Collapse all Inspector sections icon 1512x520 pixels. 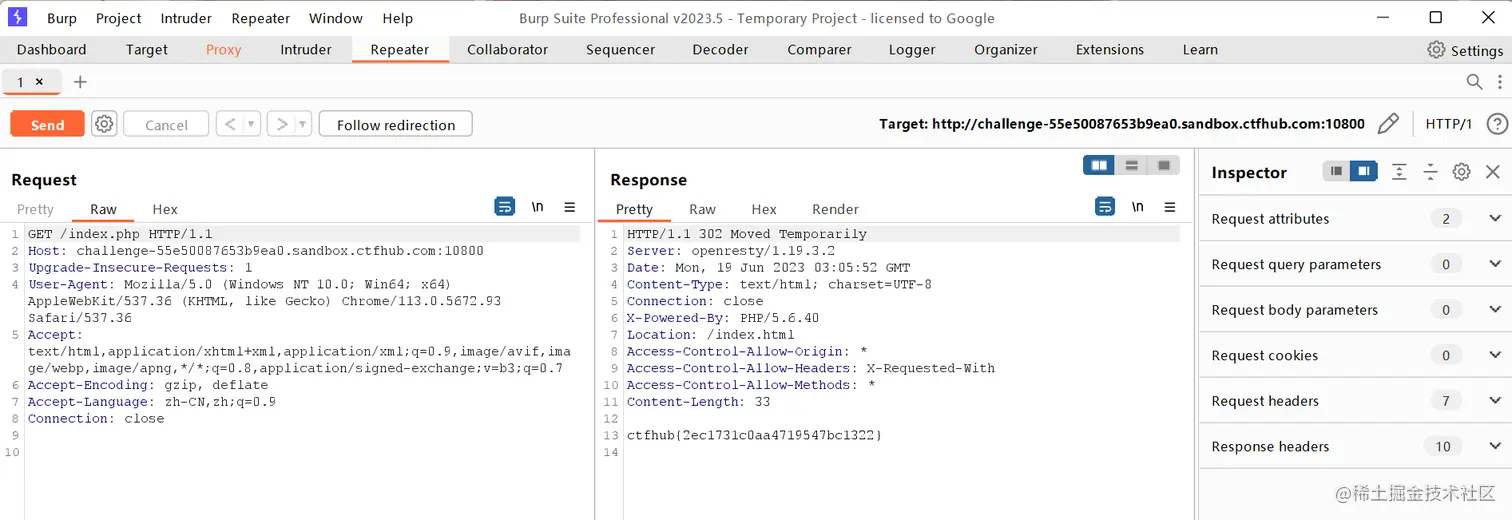pyautogui.click(x=1430, y=172)
